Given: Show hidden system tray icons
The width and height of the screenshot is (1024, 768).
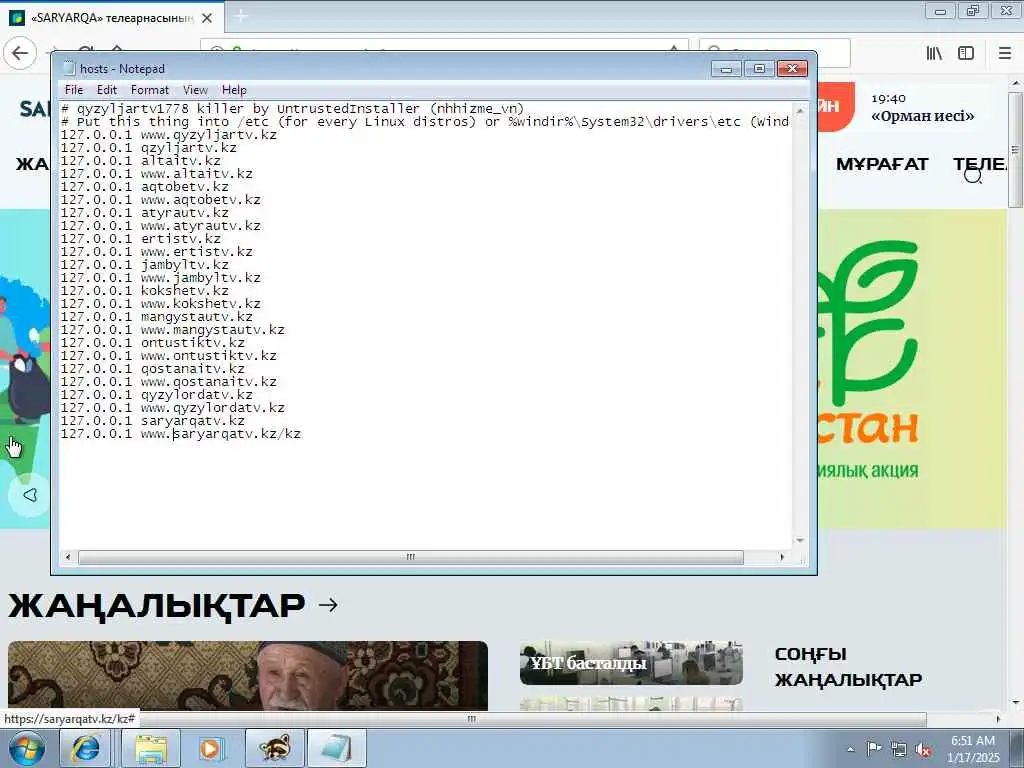Looking at the screenshot, I should point(850,749).
